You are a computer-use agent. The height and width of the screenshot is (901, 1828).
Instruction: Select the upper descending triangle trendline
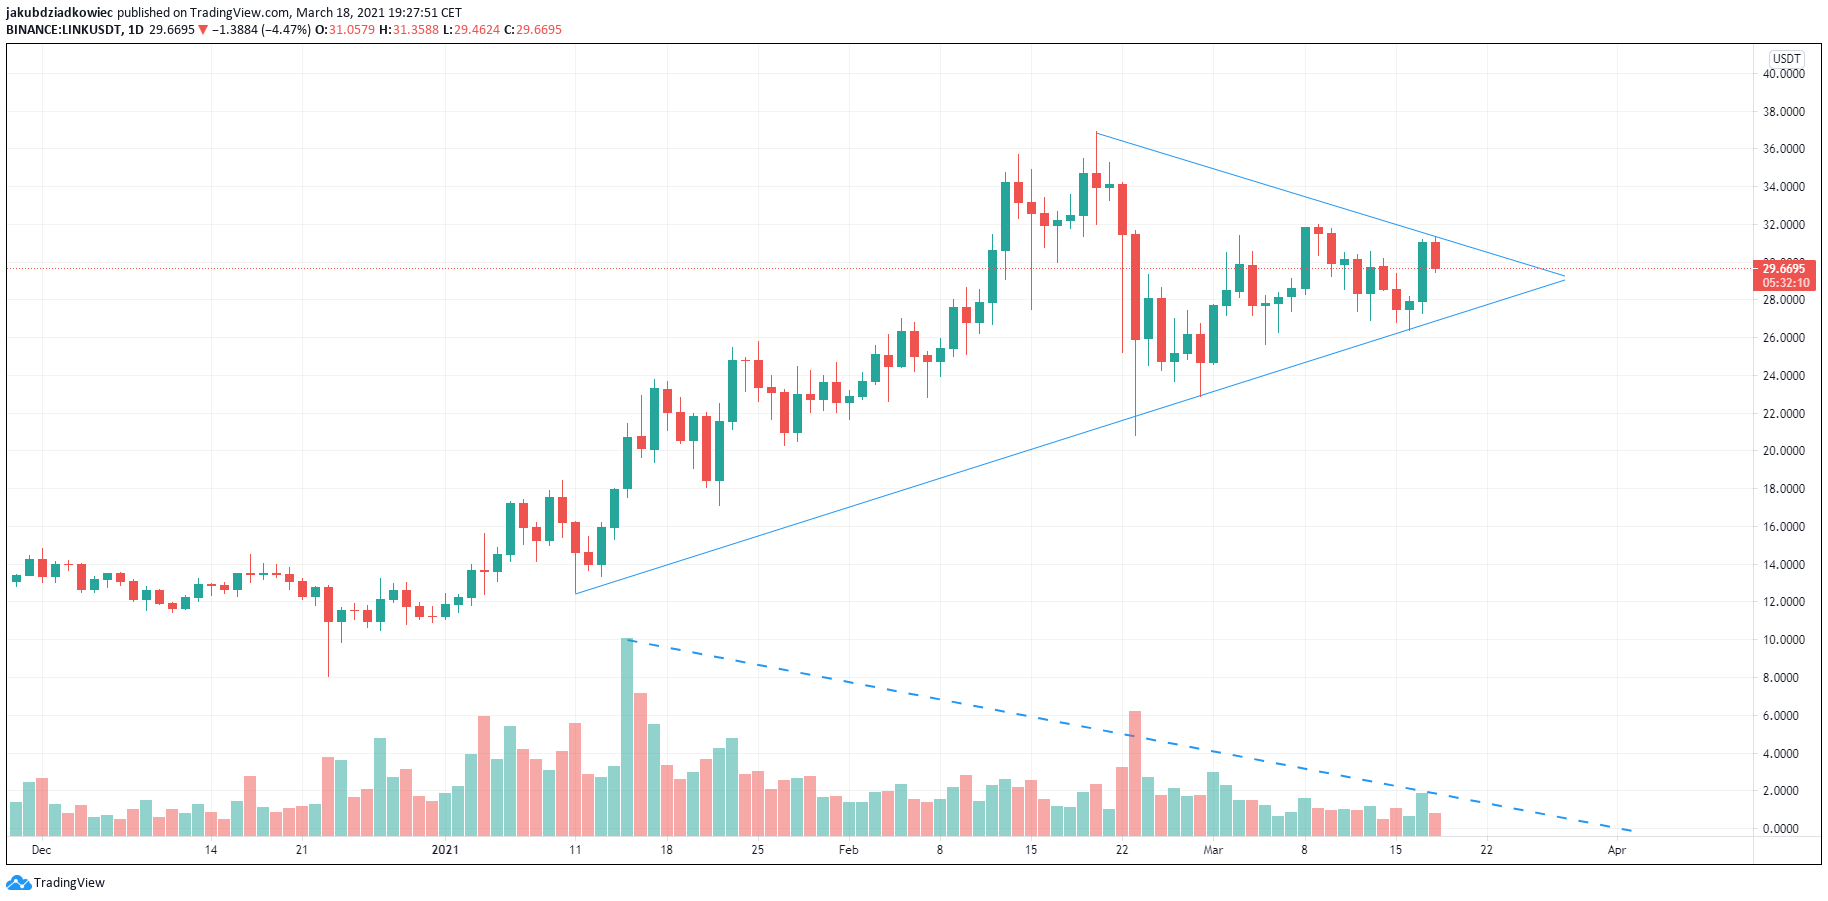point(1330,204)
